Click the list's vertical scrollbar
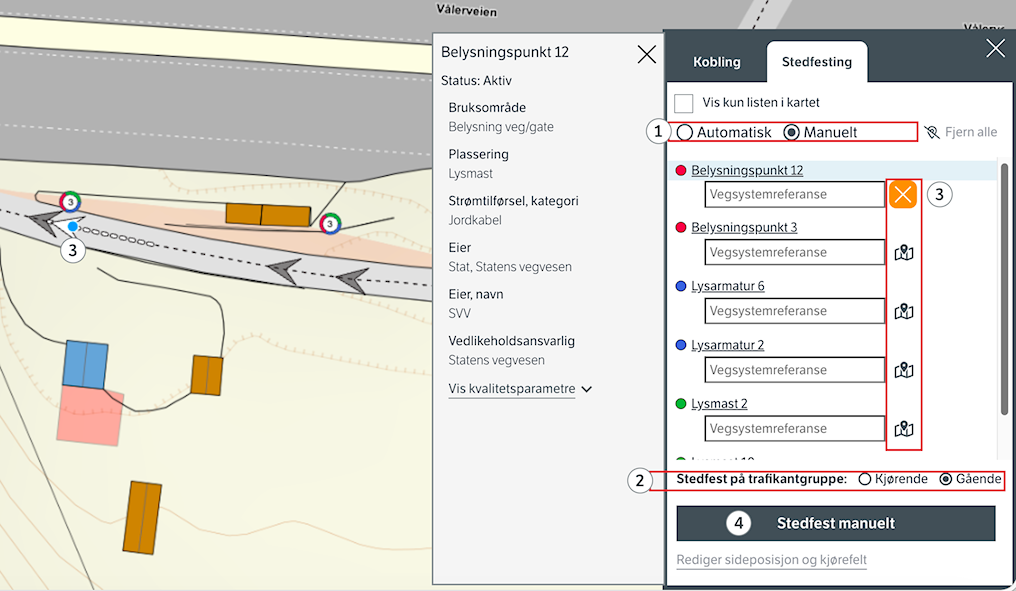The image size is (1016, 591). 1004,290
